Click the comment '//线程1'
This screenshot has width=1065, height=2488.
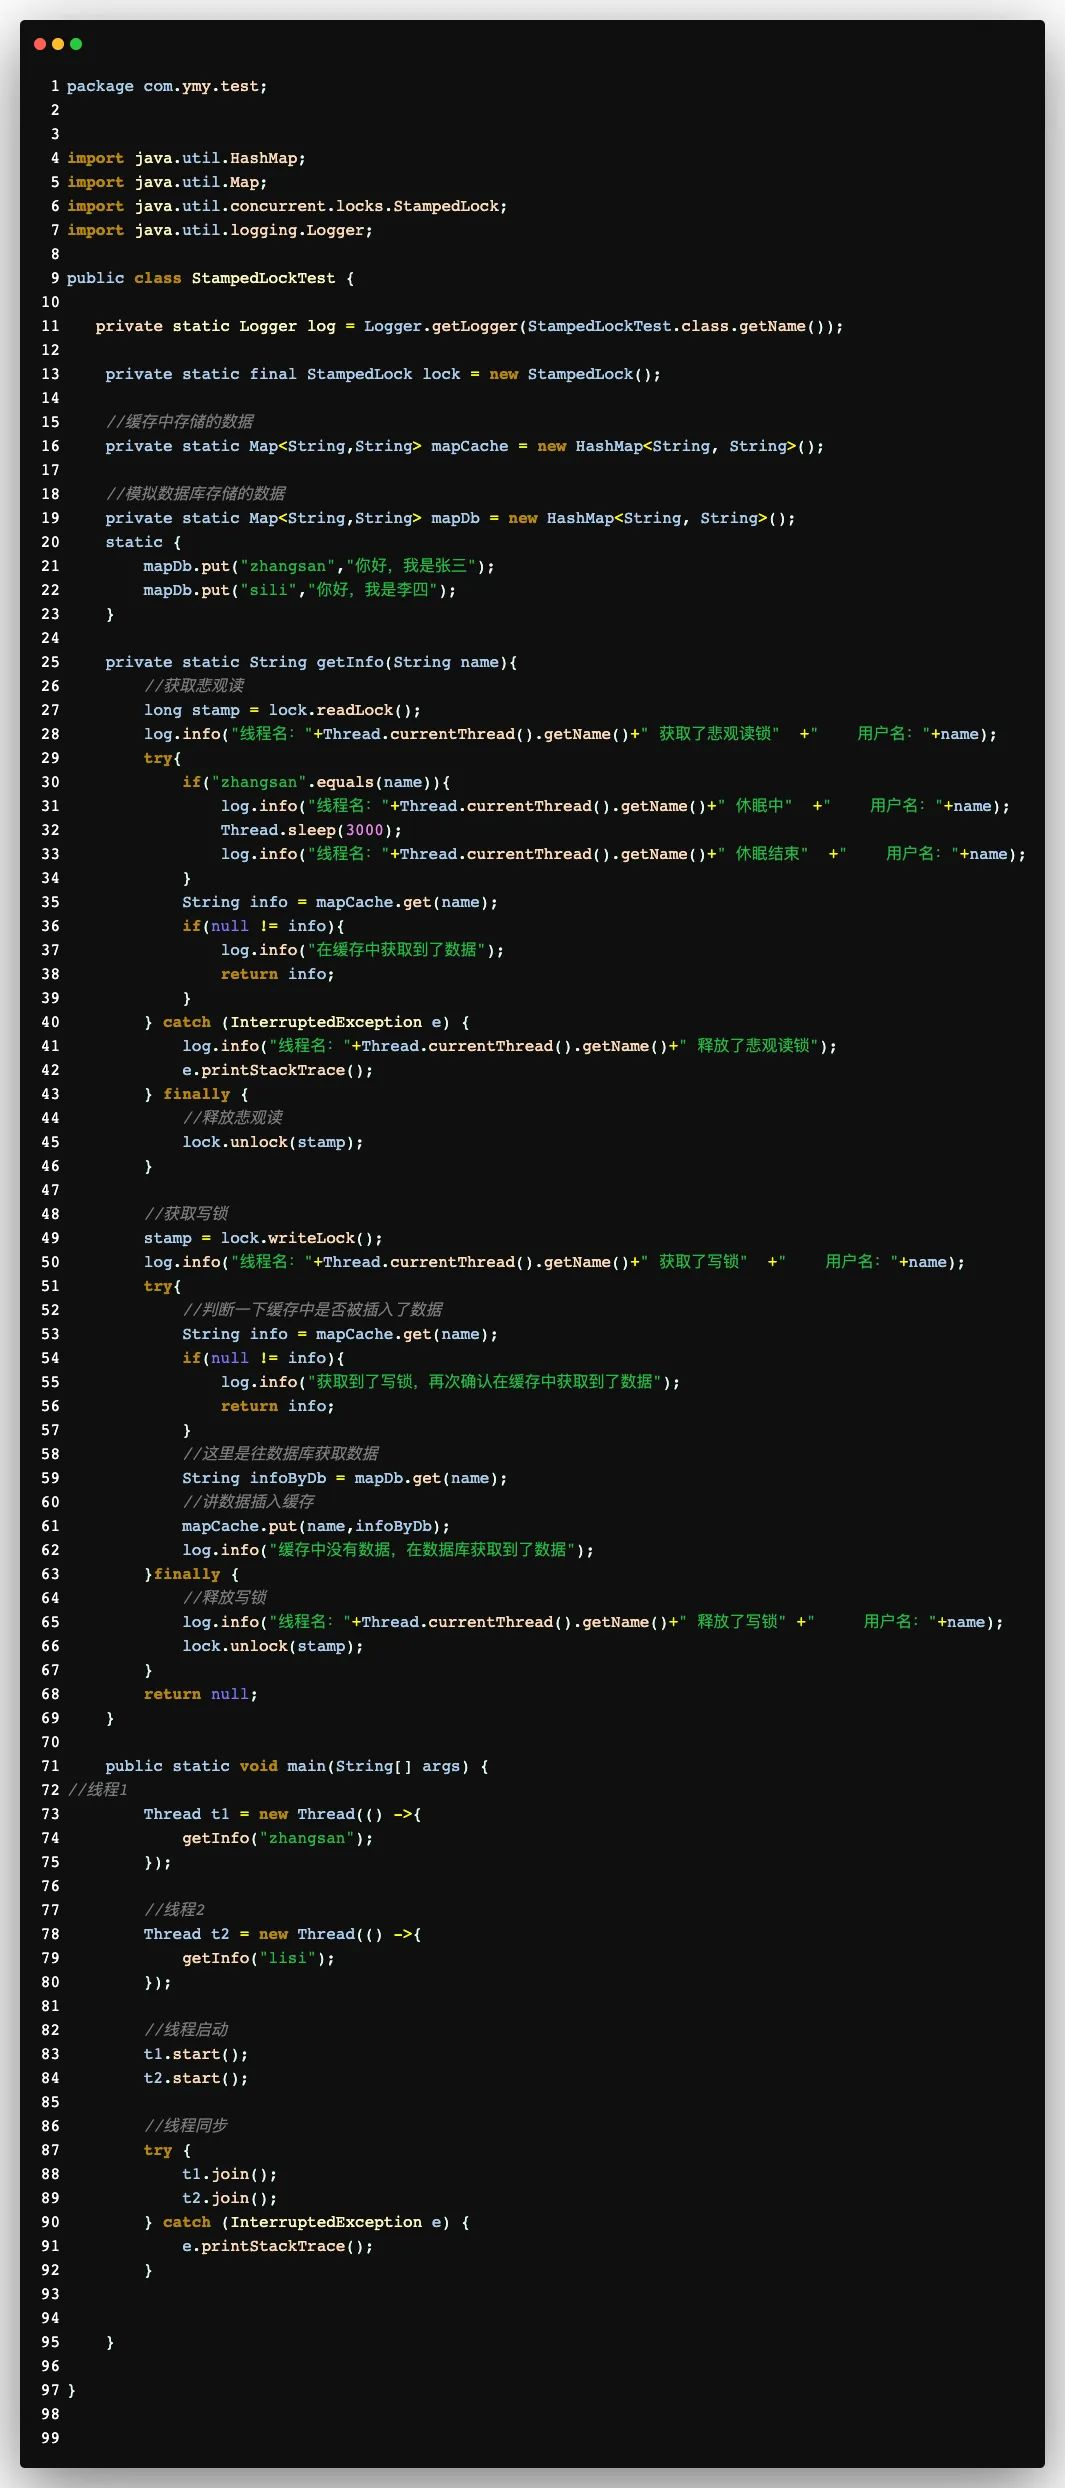point(98,1790)
